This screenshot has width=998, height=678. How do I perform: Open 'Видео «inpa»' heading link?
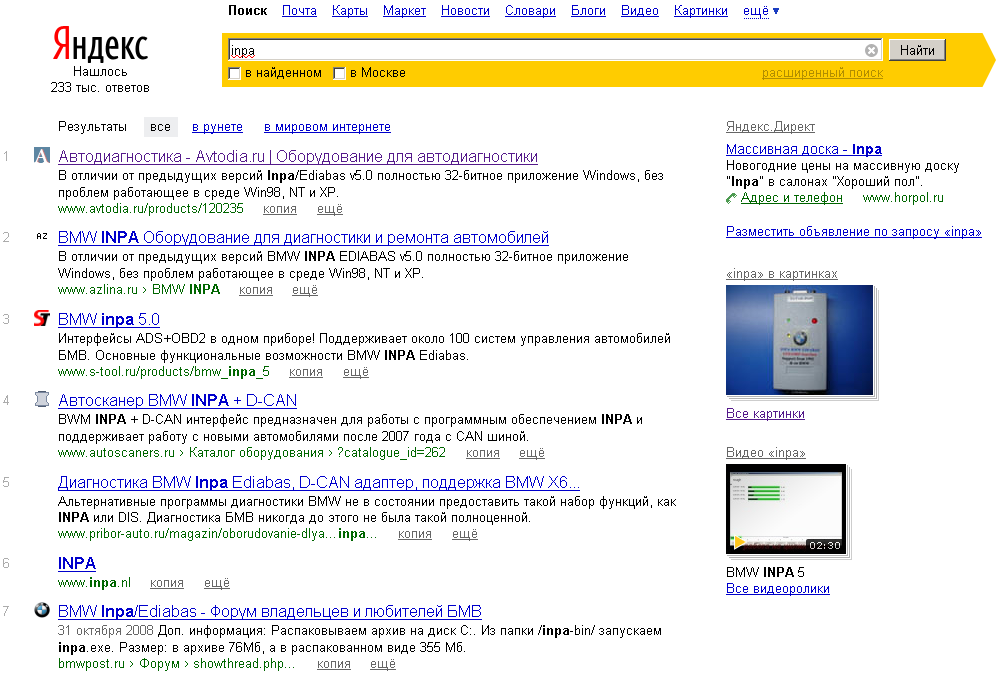[766, 453]
